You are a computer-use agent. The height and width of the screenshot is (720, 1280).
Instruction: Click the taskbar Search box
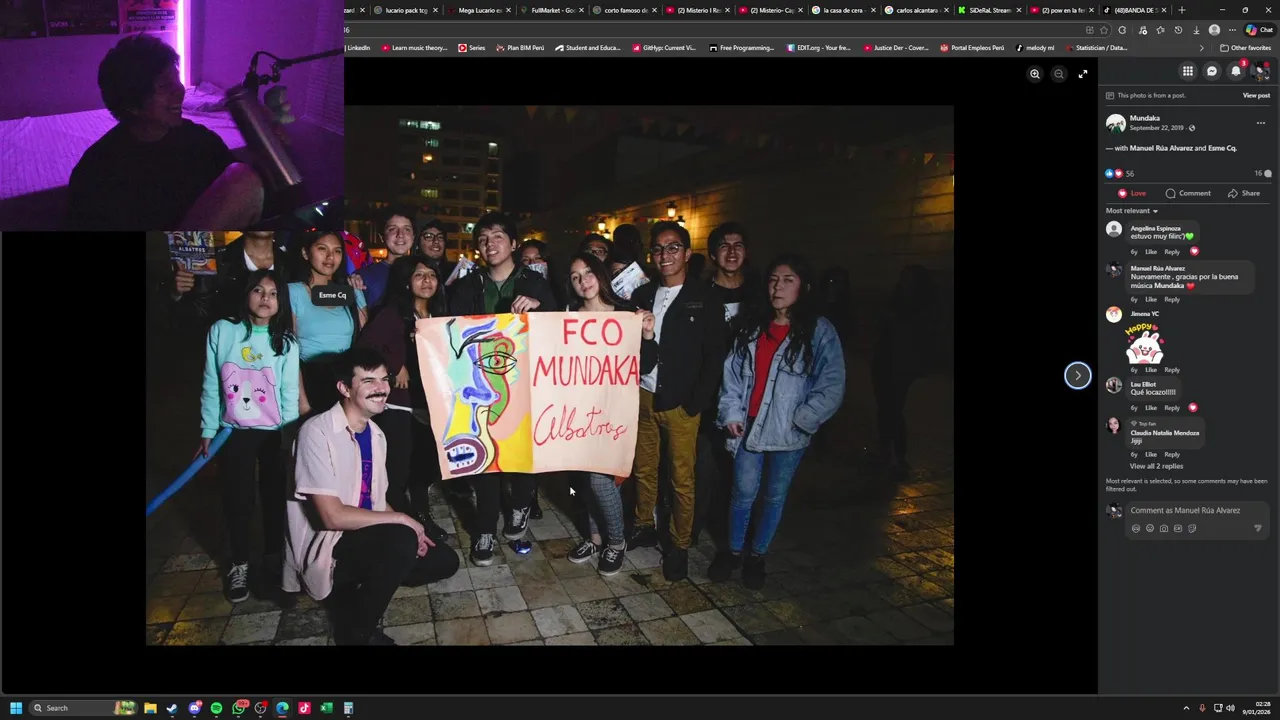[83, 708]
